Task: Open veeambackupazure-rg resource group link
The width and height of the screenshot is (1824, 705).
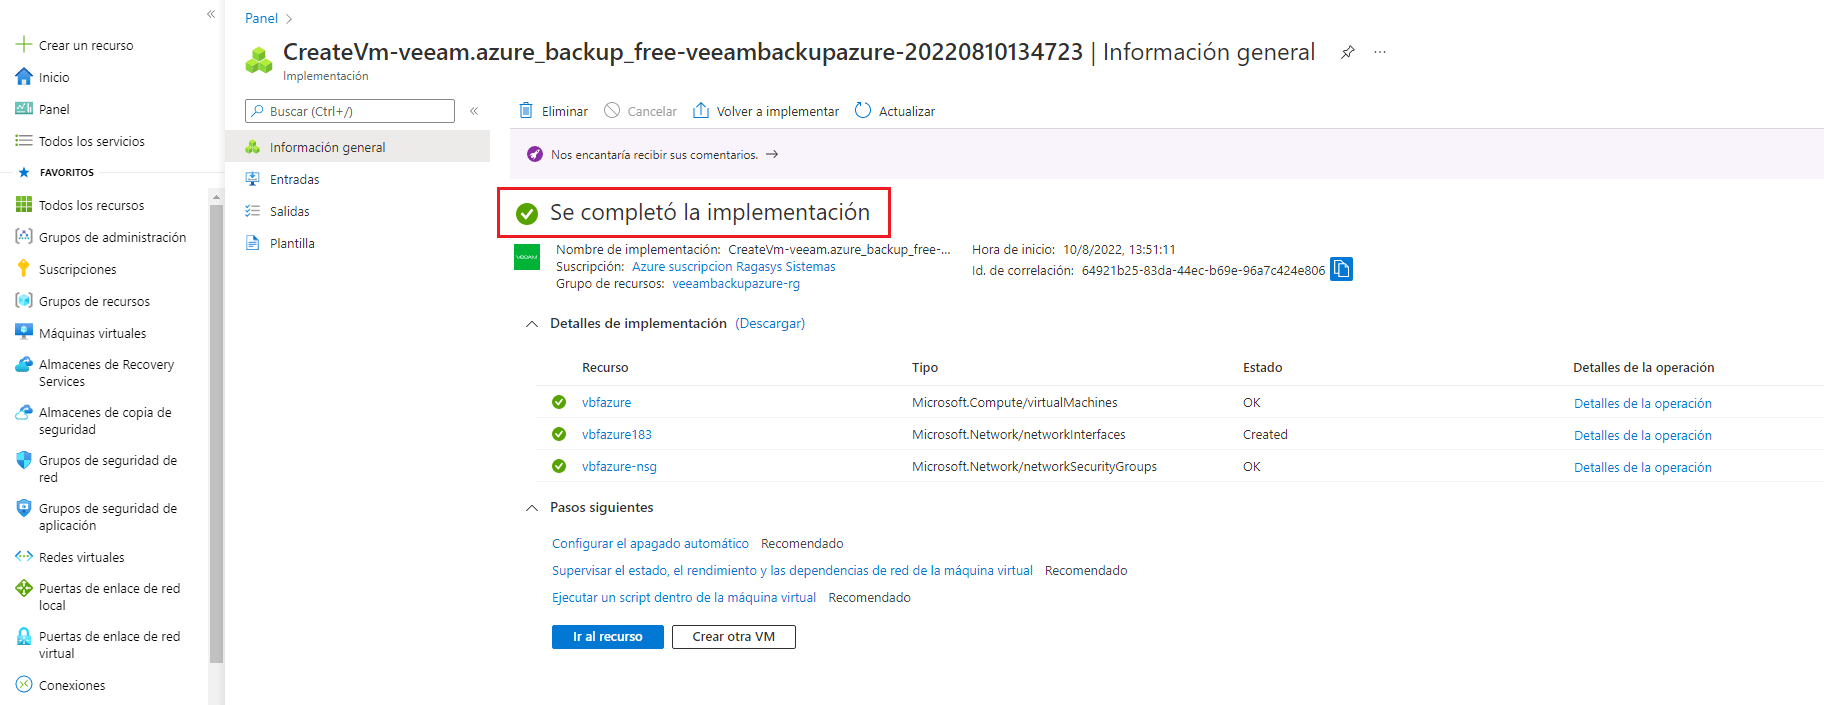Action: pos(736,284)
